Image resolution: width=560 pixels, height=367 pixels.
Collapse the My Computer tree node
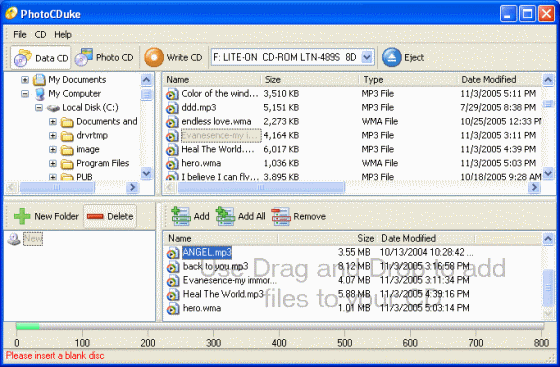click(25, 94)
